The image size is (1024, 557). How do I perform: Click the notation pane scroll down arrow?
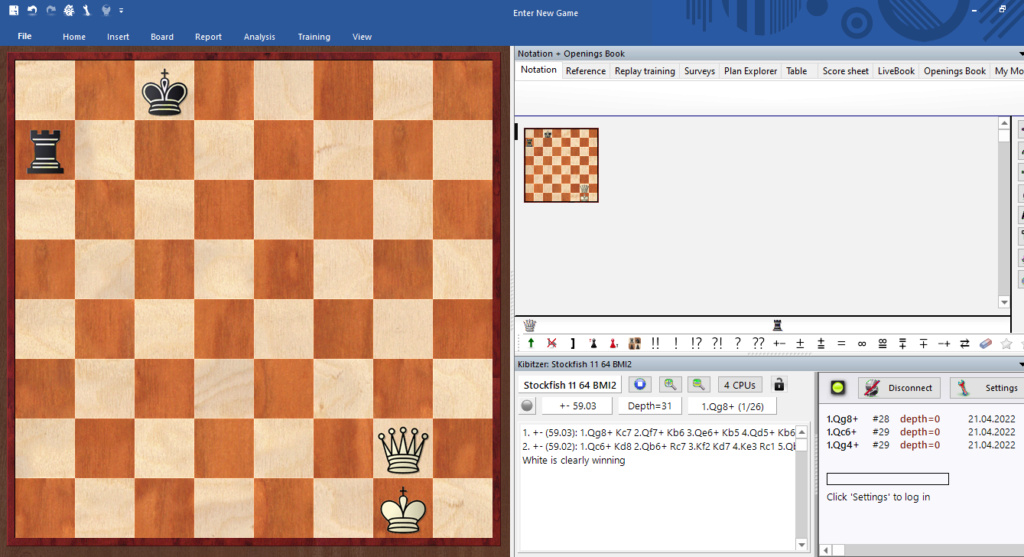1004,302
